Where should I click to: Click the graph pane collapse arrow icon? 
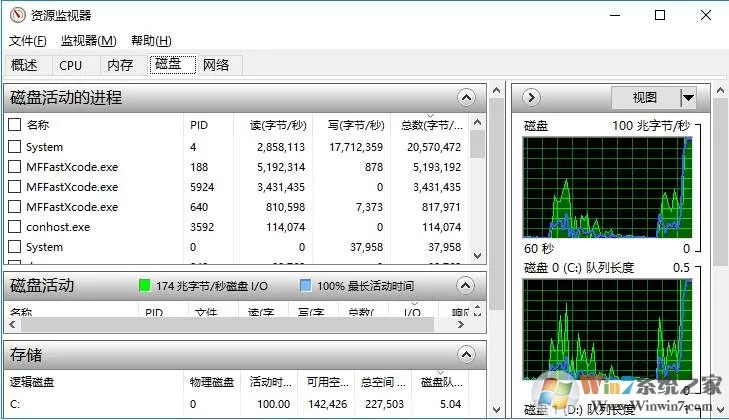[531, 98]
